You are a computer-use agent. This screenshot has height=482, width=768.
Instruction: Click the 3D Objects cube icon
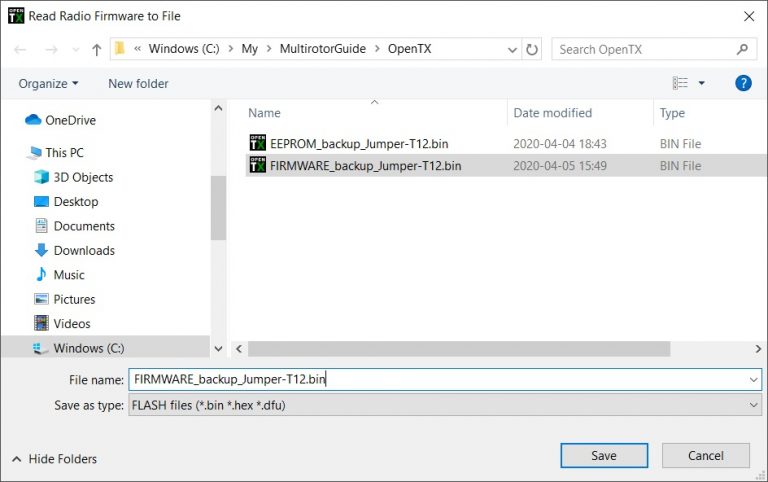point(42,177)
